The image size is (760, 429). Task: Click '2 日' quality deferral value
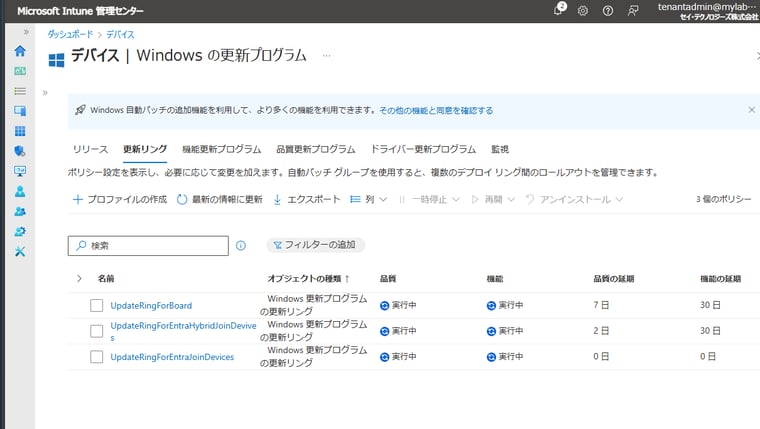tap(601, 331)
